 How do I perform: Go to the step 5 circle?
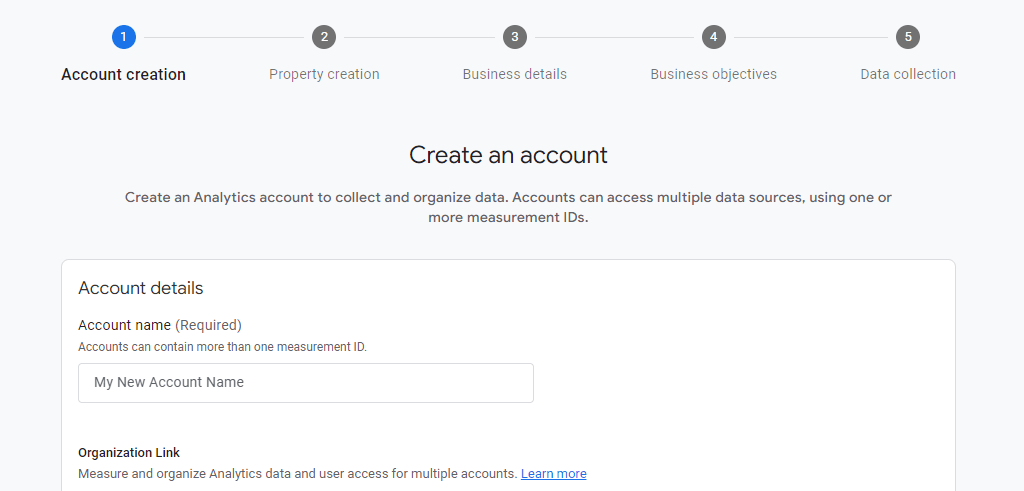click(x=908, y=37)
